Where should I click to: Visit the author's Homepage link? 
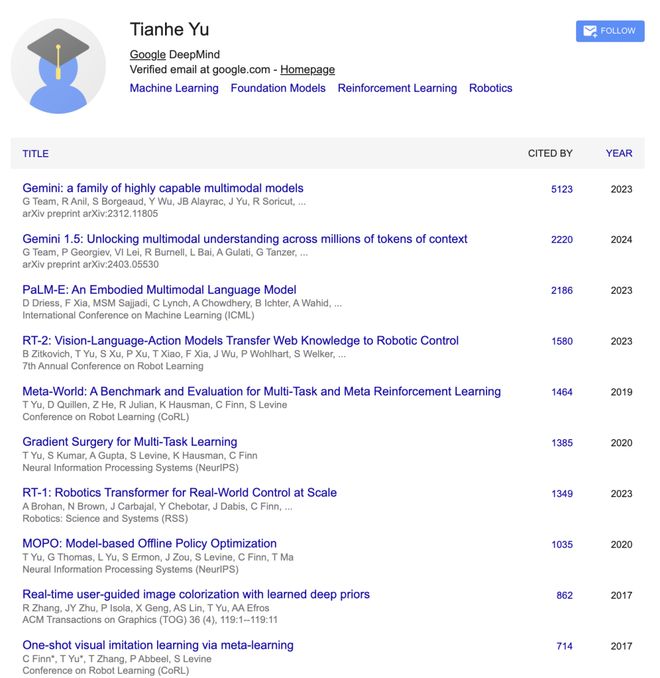tap(307, 70)
